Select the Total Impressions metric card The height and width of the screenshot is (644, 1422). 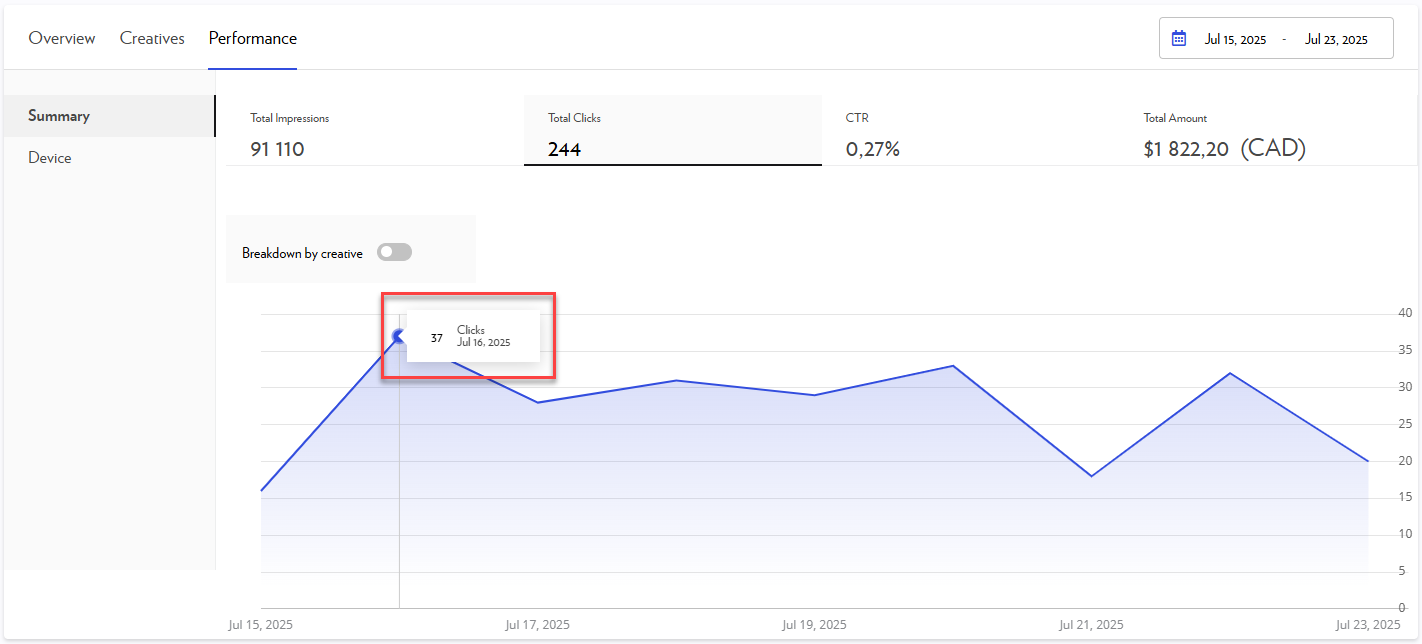pos(374,135)
